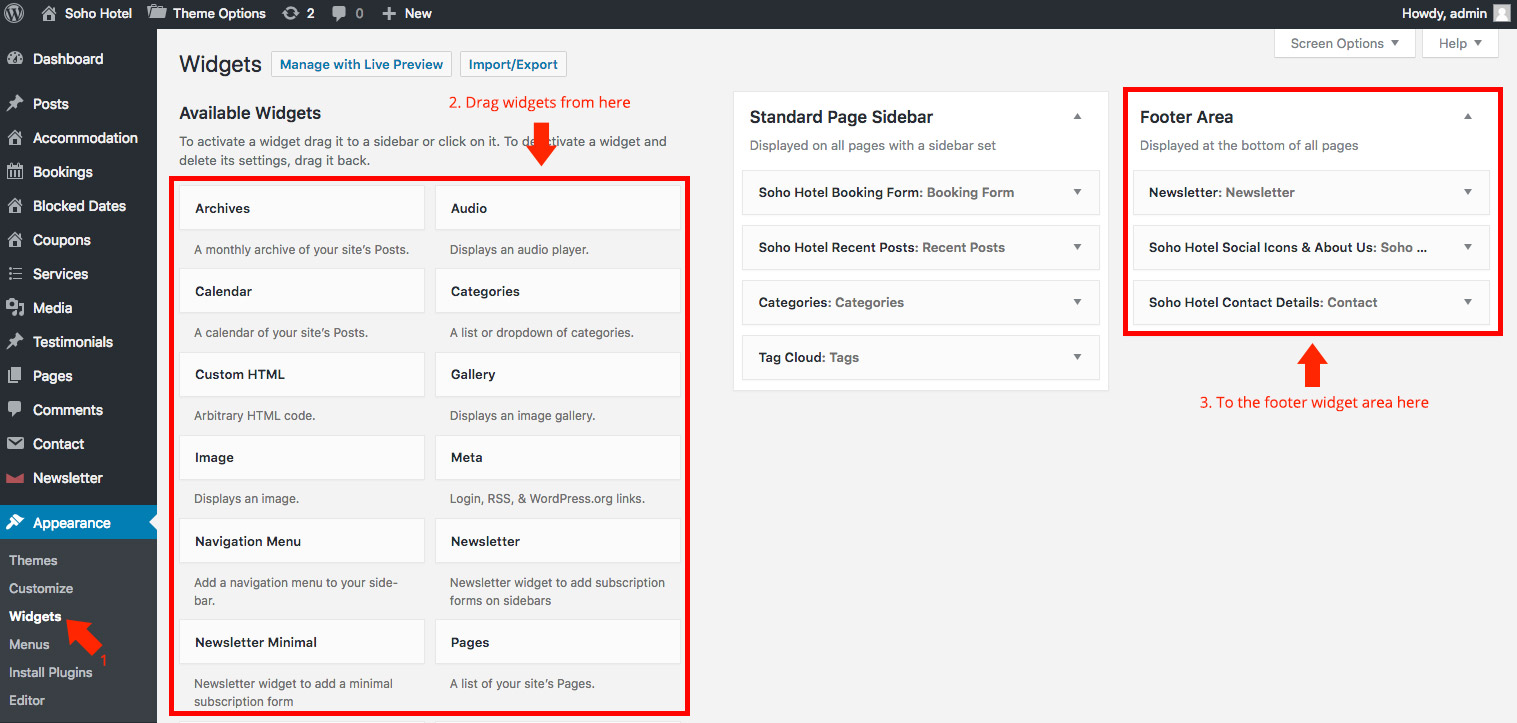Collapse the Footer Area panel
This screenshot has height=723, width=1517.
1467,117
